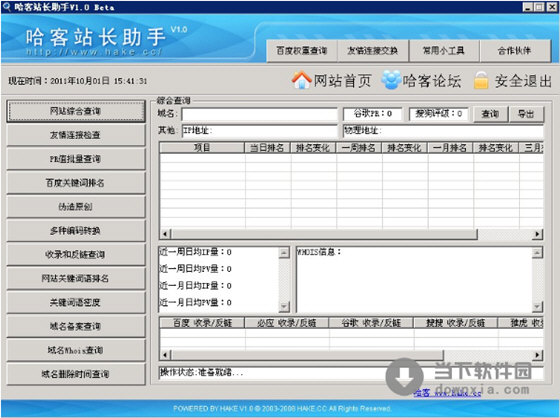Open the www.hake.cc header URL

click(94, 52)
